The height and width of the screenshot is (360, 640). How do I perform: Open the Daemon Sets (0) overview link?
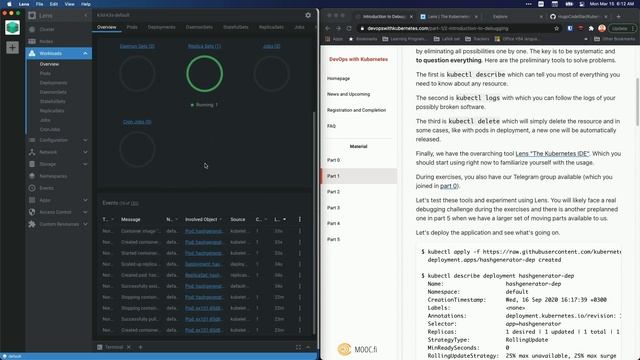[137, 46]
